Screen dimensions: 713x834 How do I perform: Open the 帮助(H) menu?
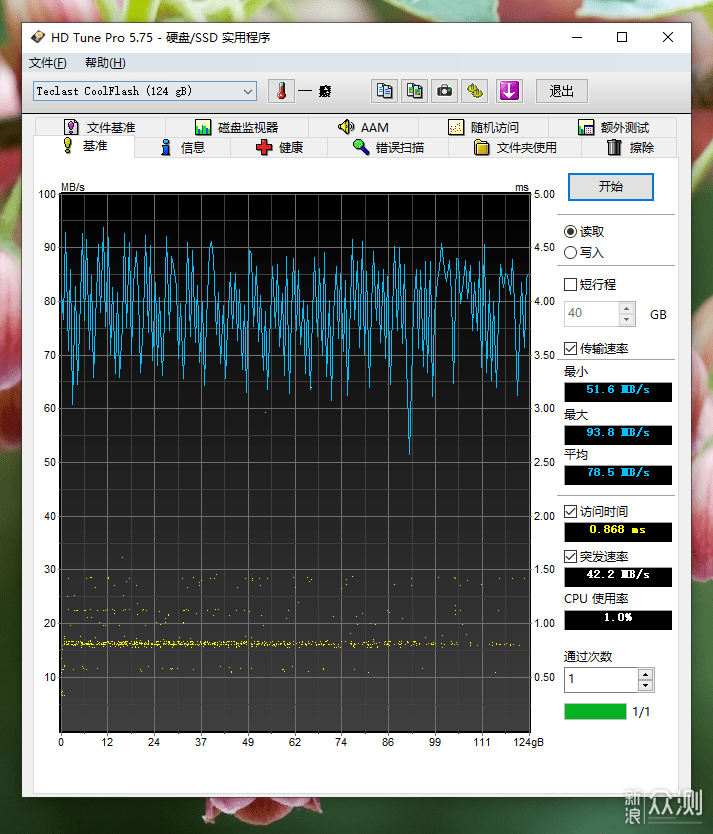(105, 63)
